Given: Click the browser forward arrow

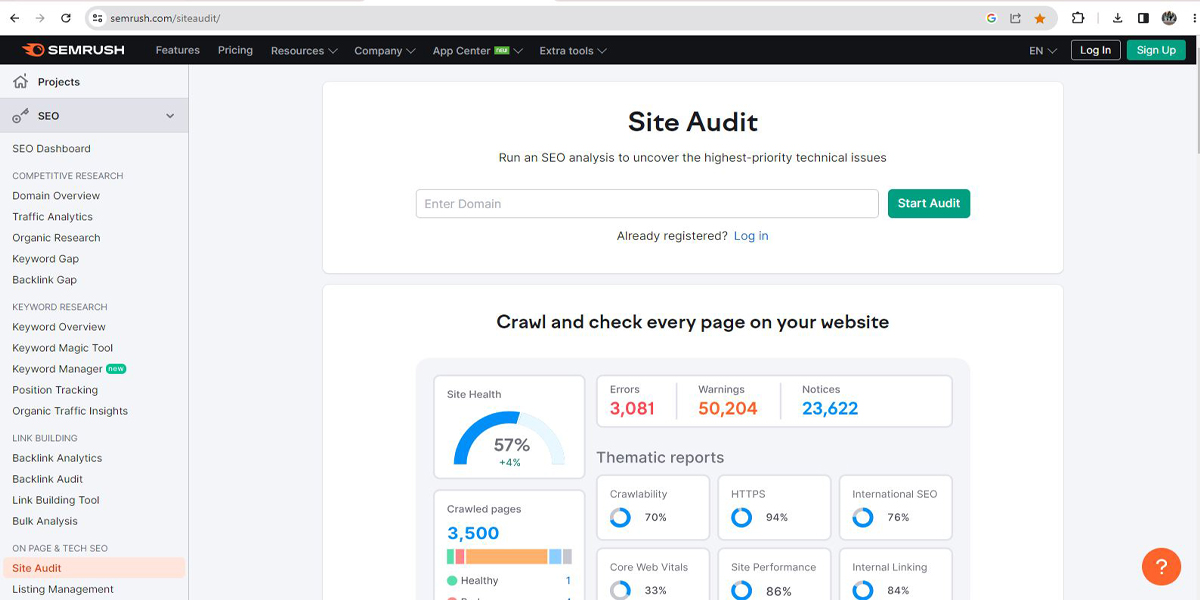Looking at the screenshot, I should click(x=40, y=18).
